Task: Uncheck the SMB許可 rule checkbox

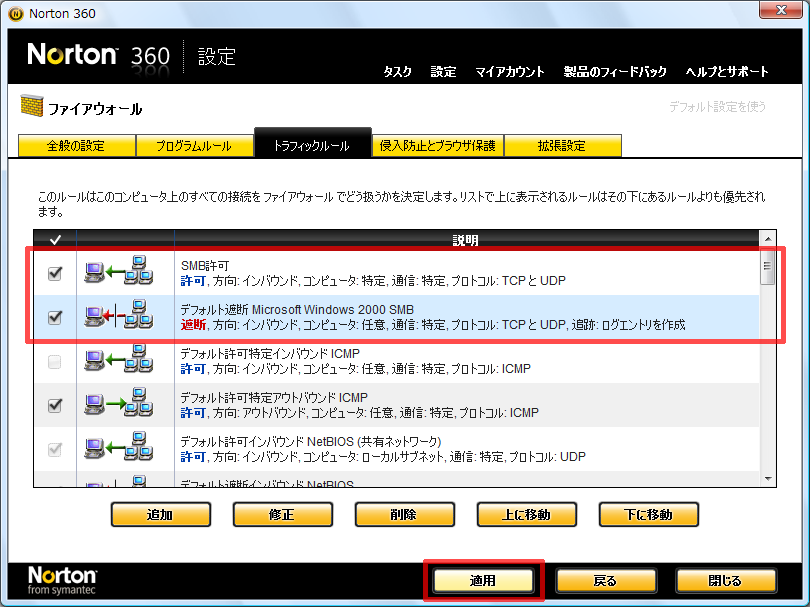Action: (55, 273)
